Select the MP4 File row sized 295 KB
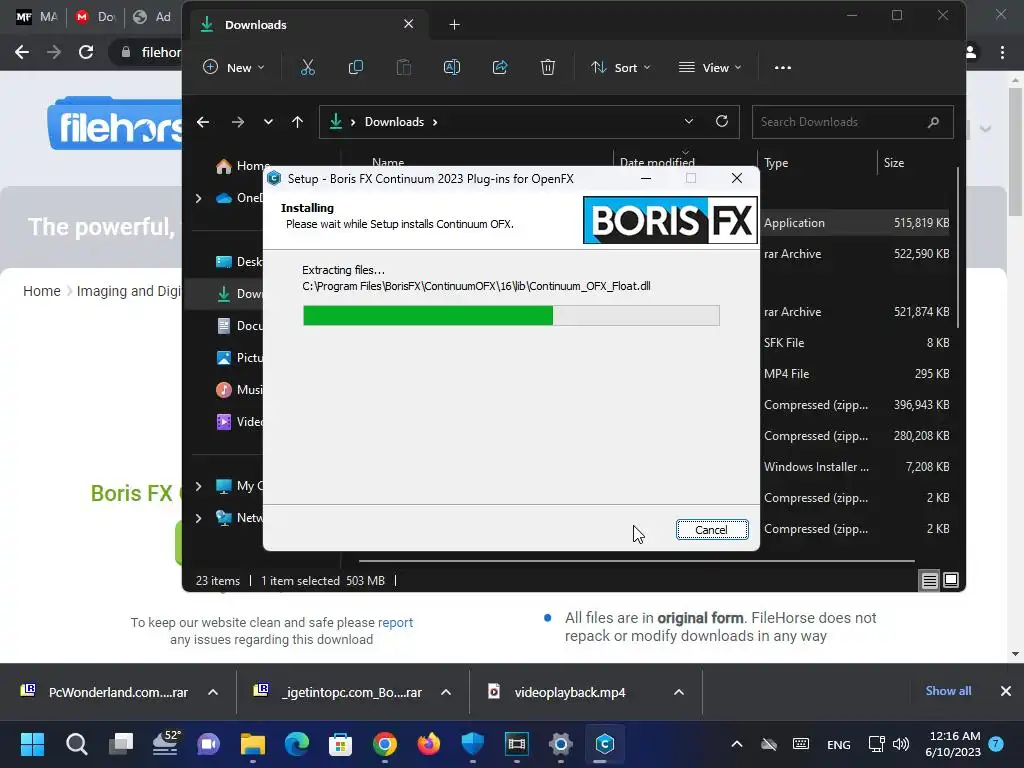The image size is (1024, 768). pos(856,374)
